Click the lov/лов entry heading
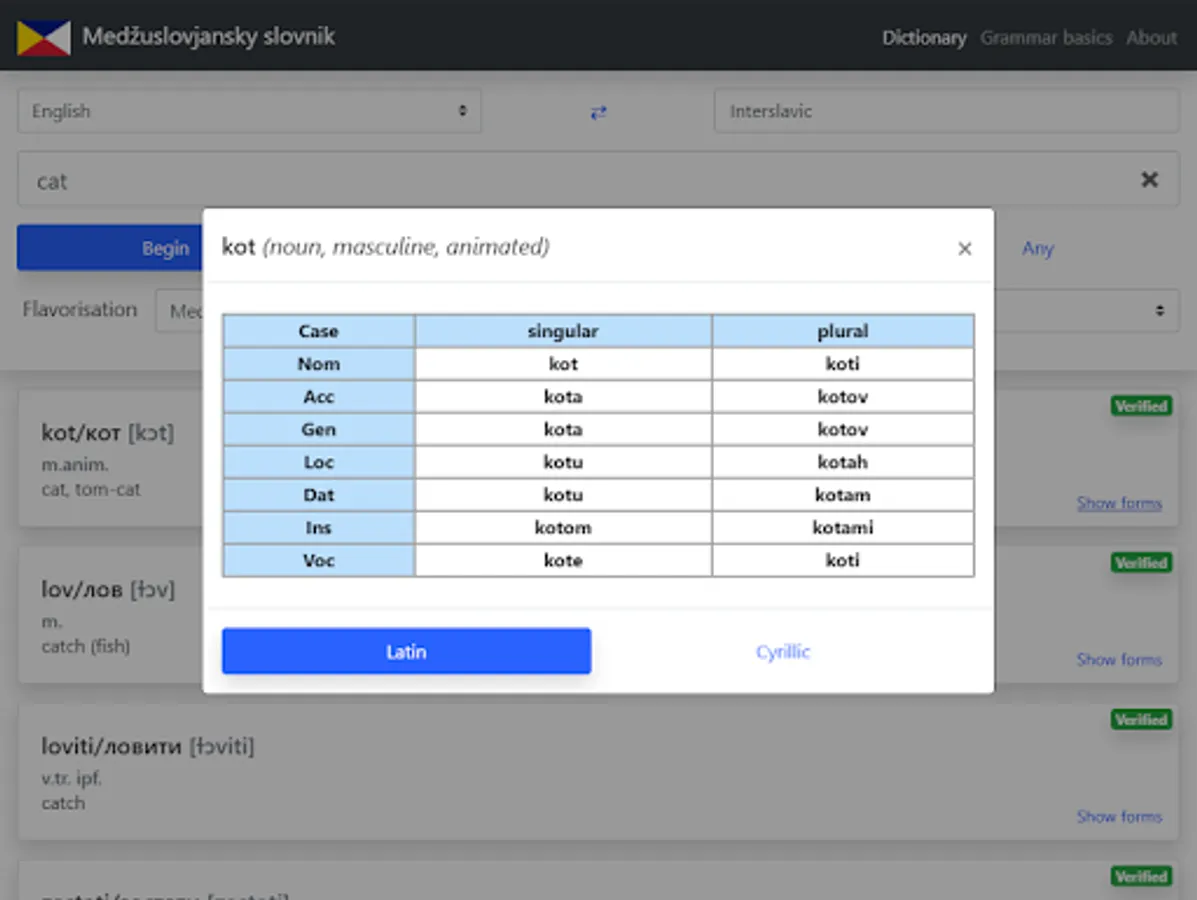This screenshot has width=1197, height=900. click(108, 589)
